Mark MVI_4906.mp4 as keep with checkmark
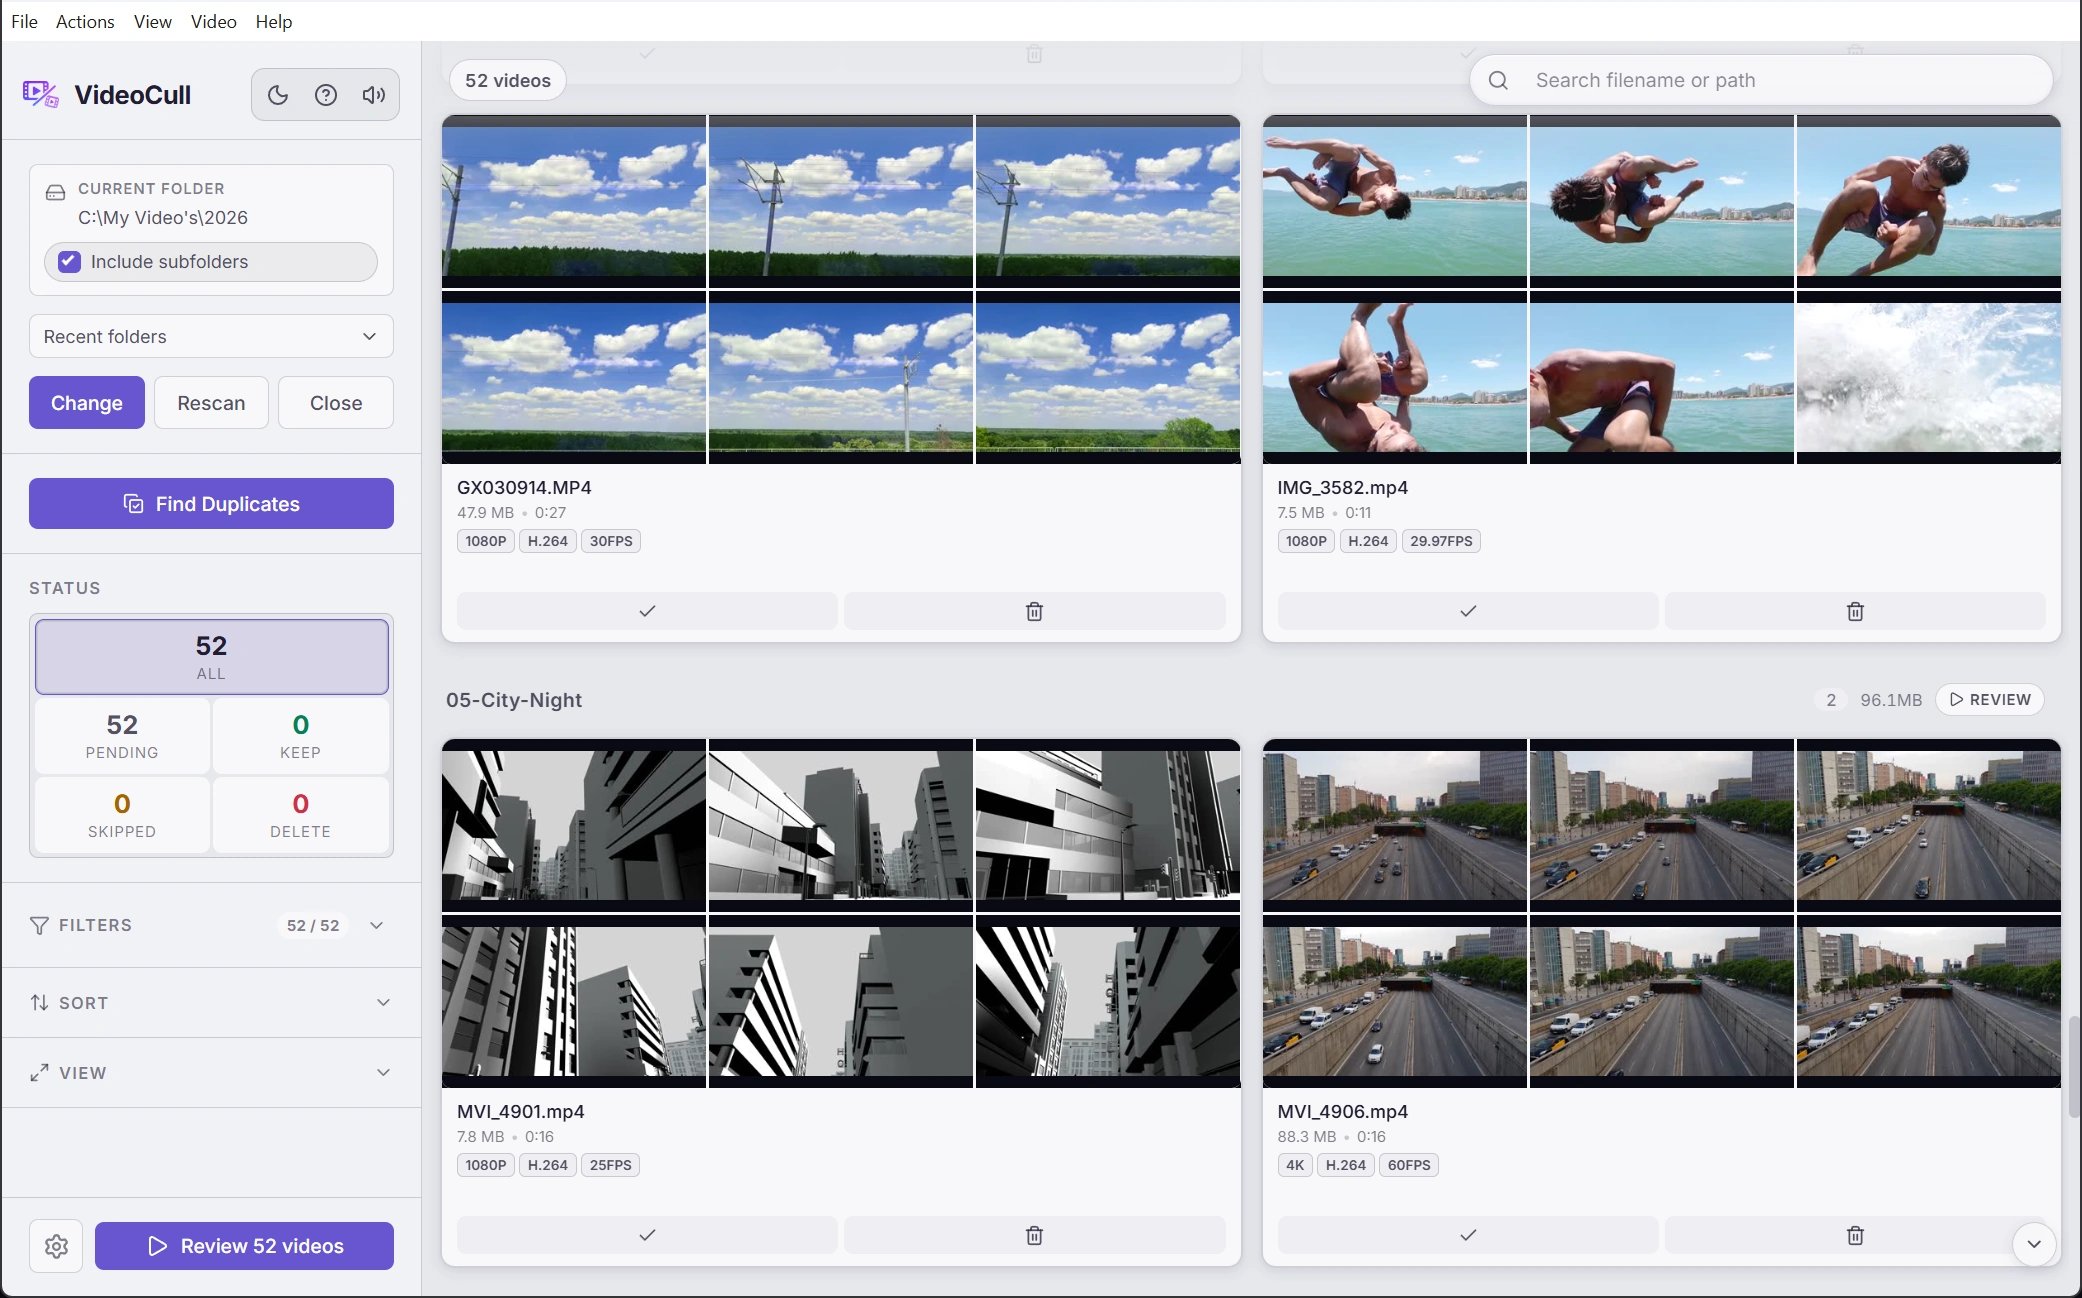Viewport: 2082px width, 1298px height. tap(1467, 1235)
